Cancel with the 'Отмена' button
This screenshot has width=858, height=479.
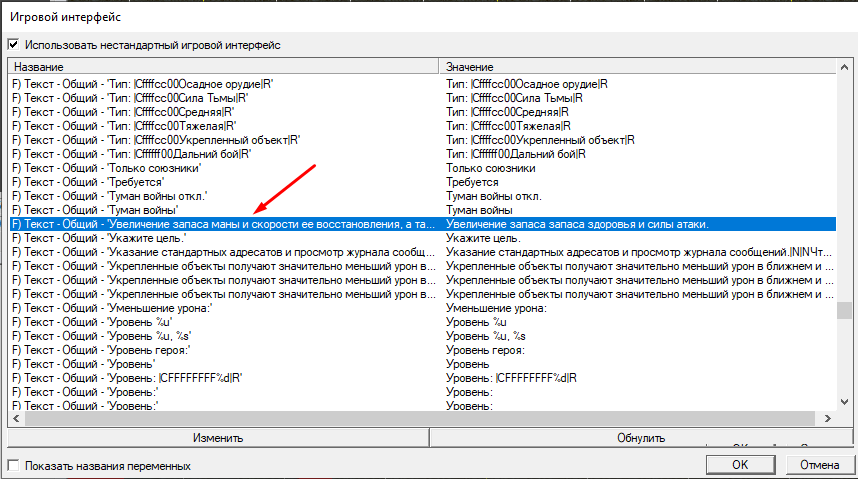820,465
